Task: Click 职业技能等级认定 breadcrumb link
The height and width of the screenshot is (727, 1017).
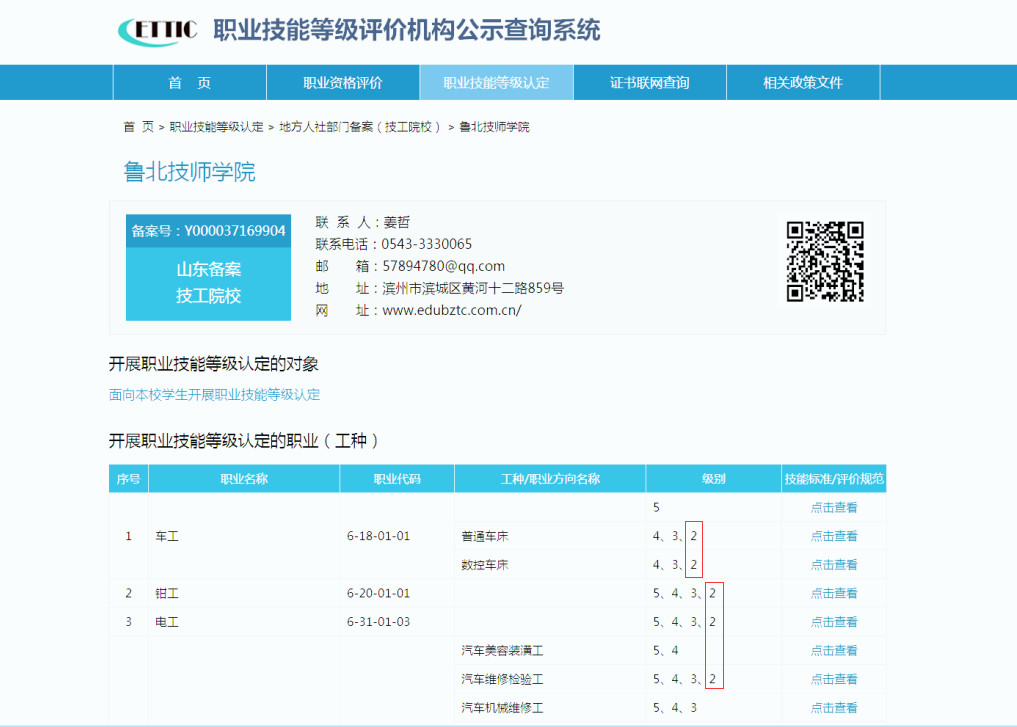Action: 216,126
